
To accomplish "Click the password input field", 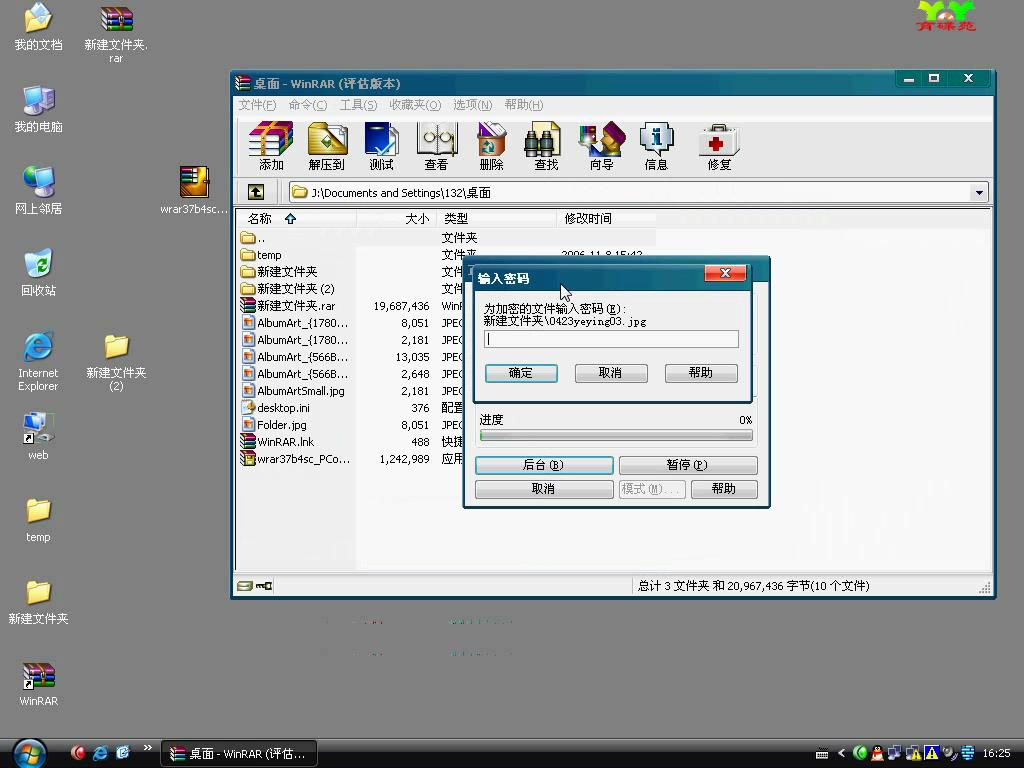I will (611, 339).
